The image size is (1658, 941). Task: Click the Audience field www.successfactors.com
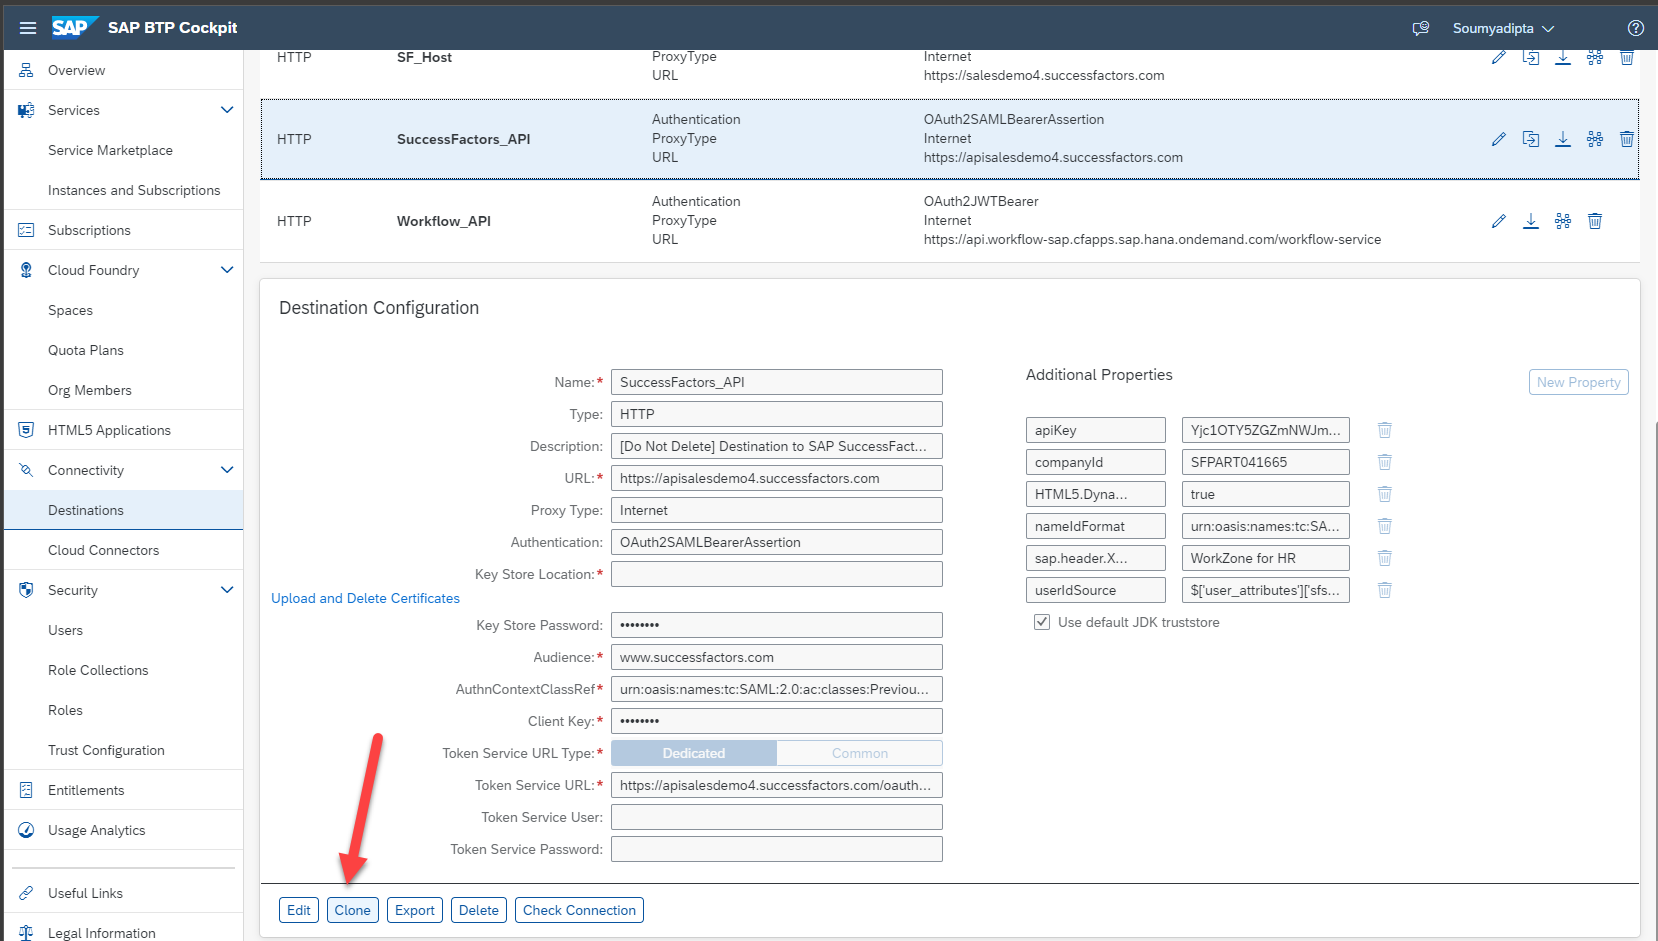tap(777, 657)
